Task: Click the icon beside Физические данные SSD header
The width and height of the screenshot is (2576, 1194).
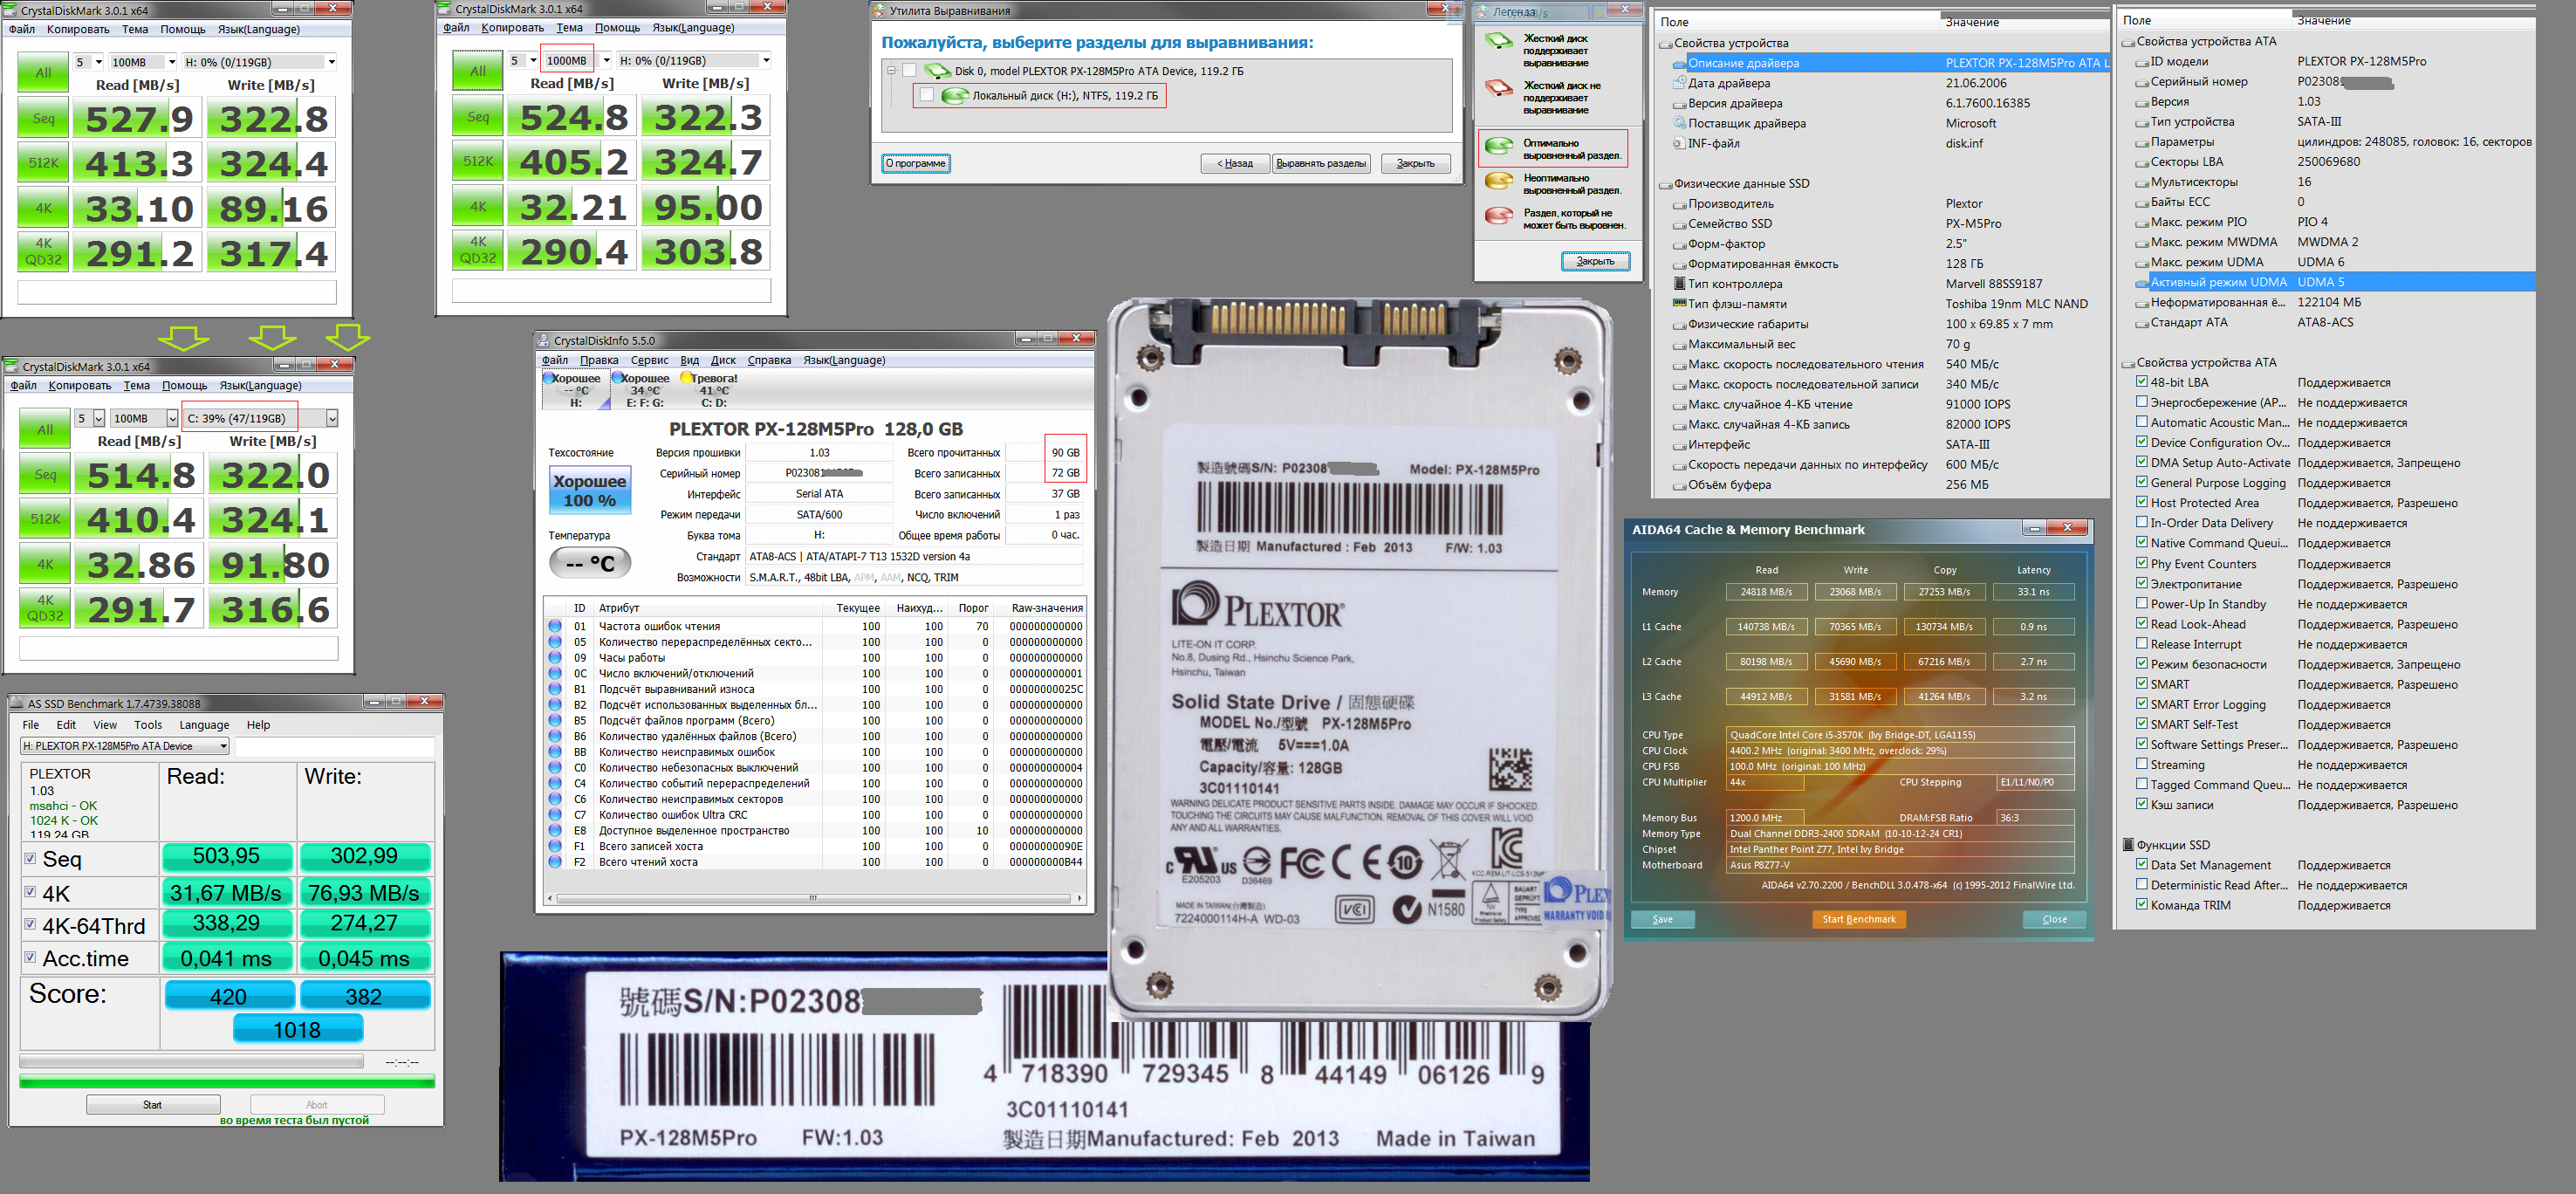Action: [x=1665, y=184]
